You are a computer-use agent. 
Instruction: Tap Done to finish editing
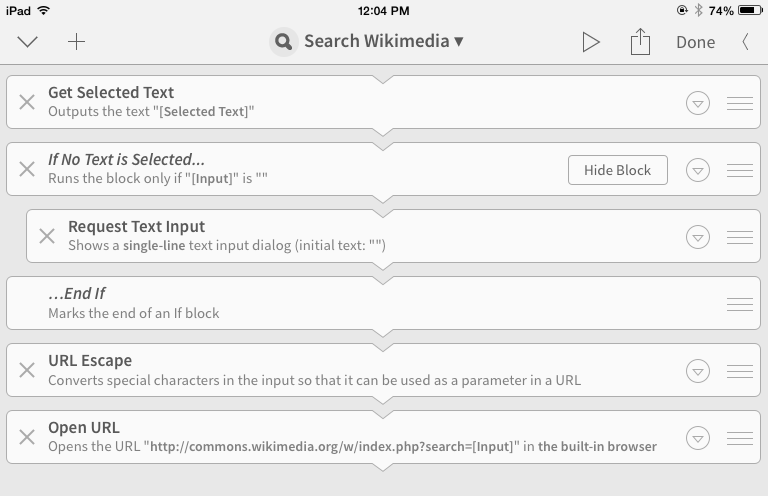coord(695,42)
